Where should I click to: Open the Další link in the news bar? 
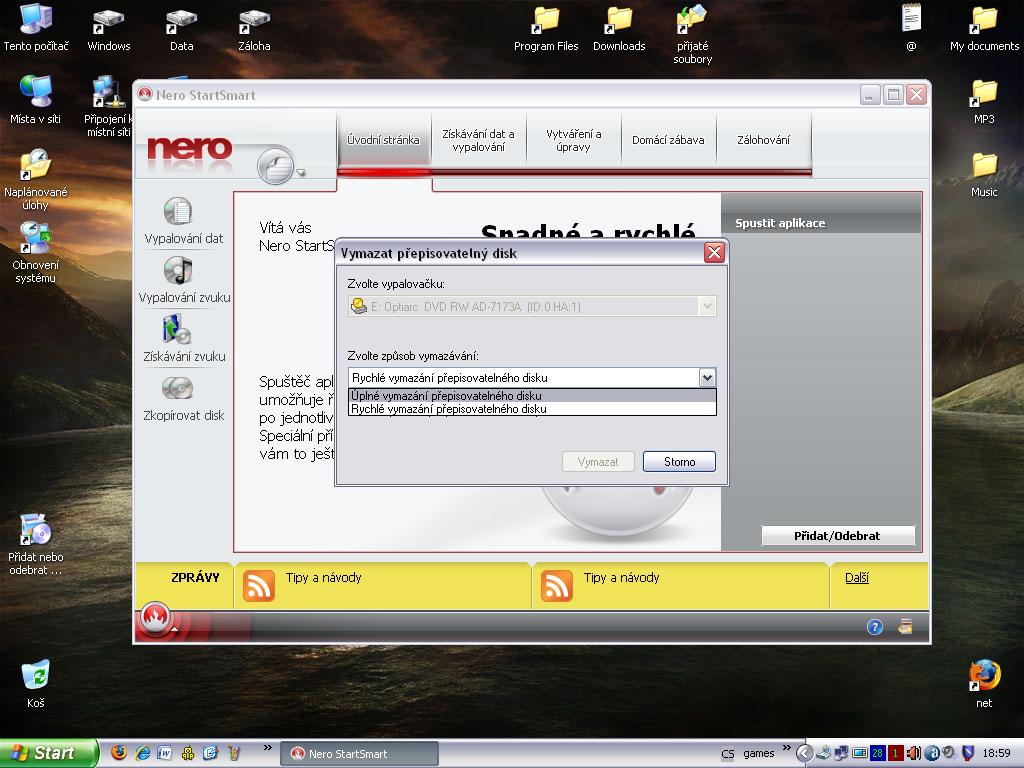tap(857, 577)
